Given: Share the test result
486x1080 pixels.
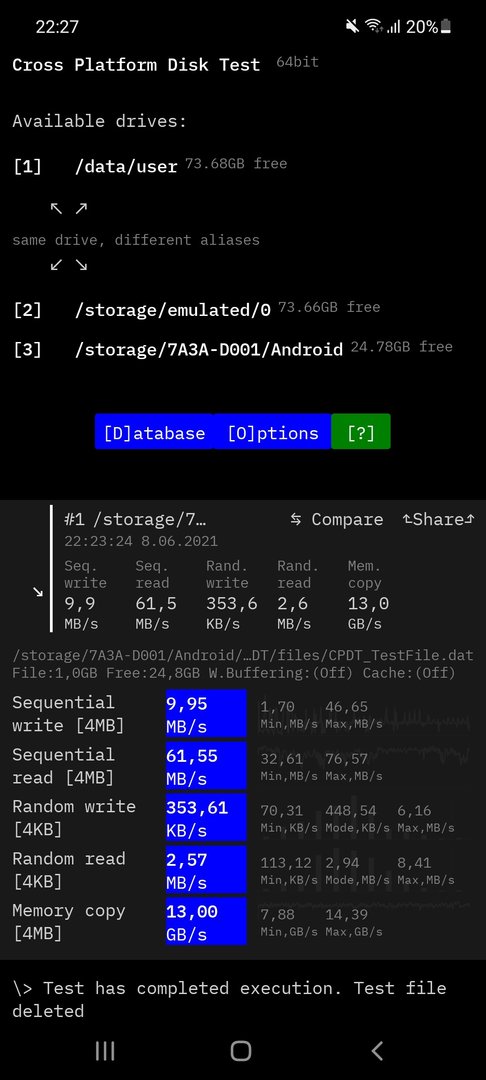Looking at the screenshot, I should (439, 519).
